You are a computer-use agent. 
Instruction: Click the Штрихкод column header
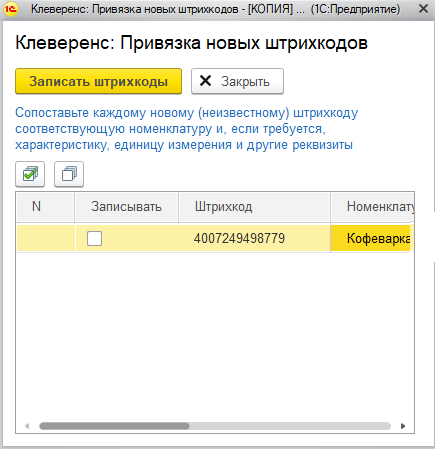click(254, 207)
